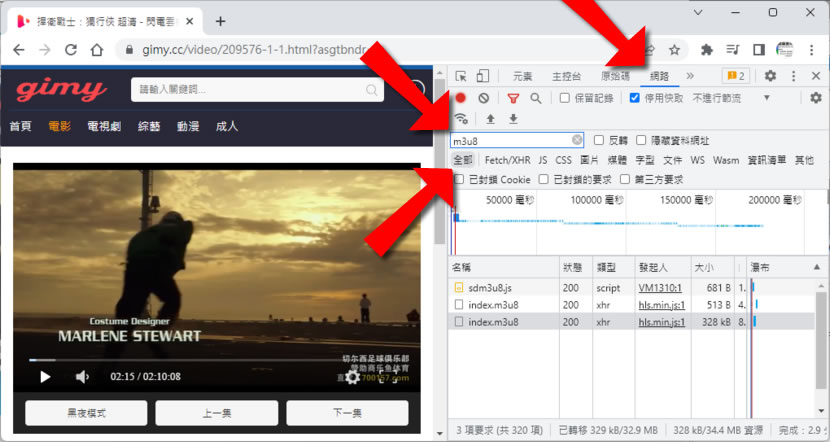830x442 pixels.
Task: Go to browser home page
Action: tap(96, 50)
